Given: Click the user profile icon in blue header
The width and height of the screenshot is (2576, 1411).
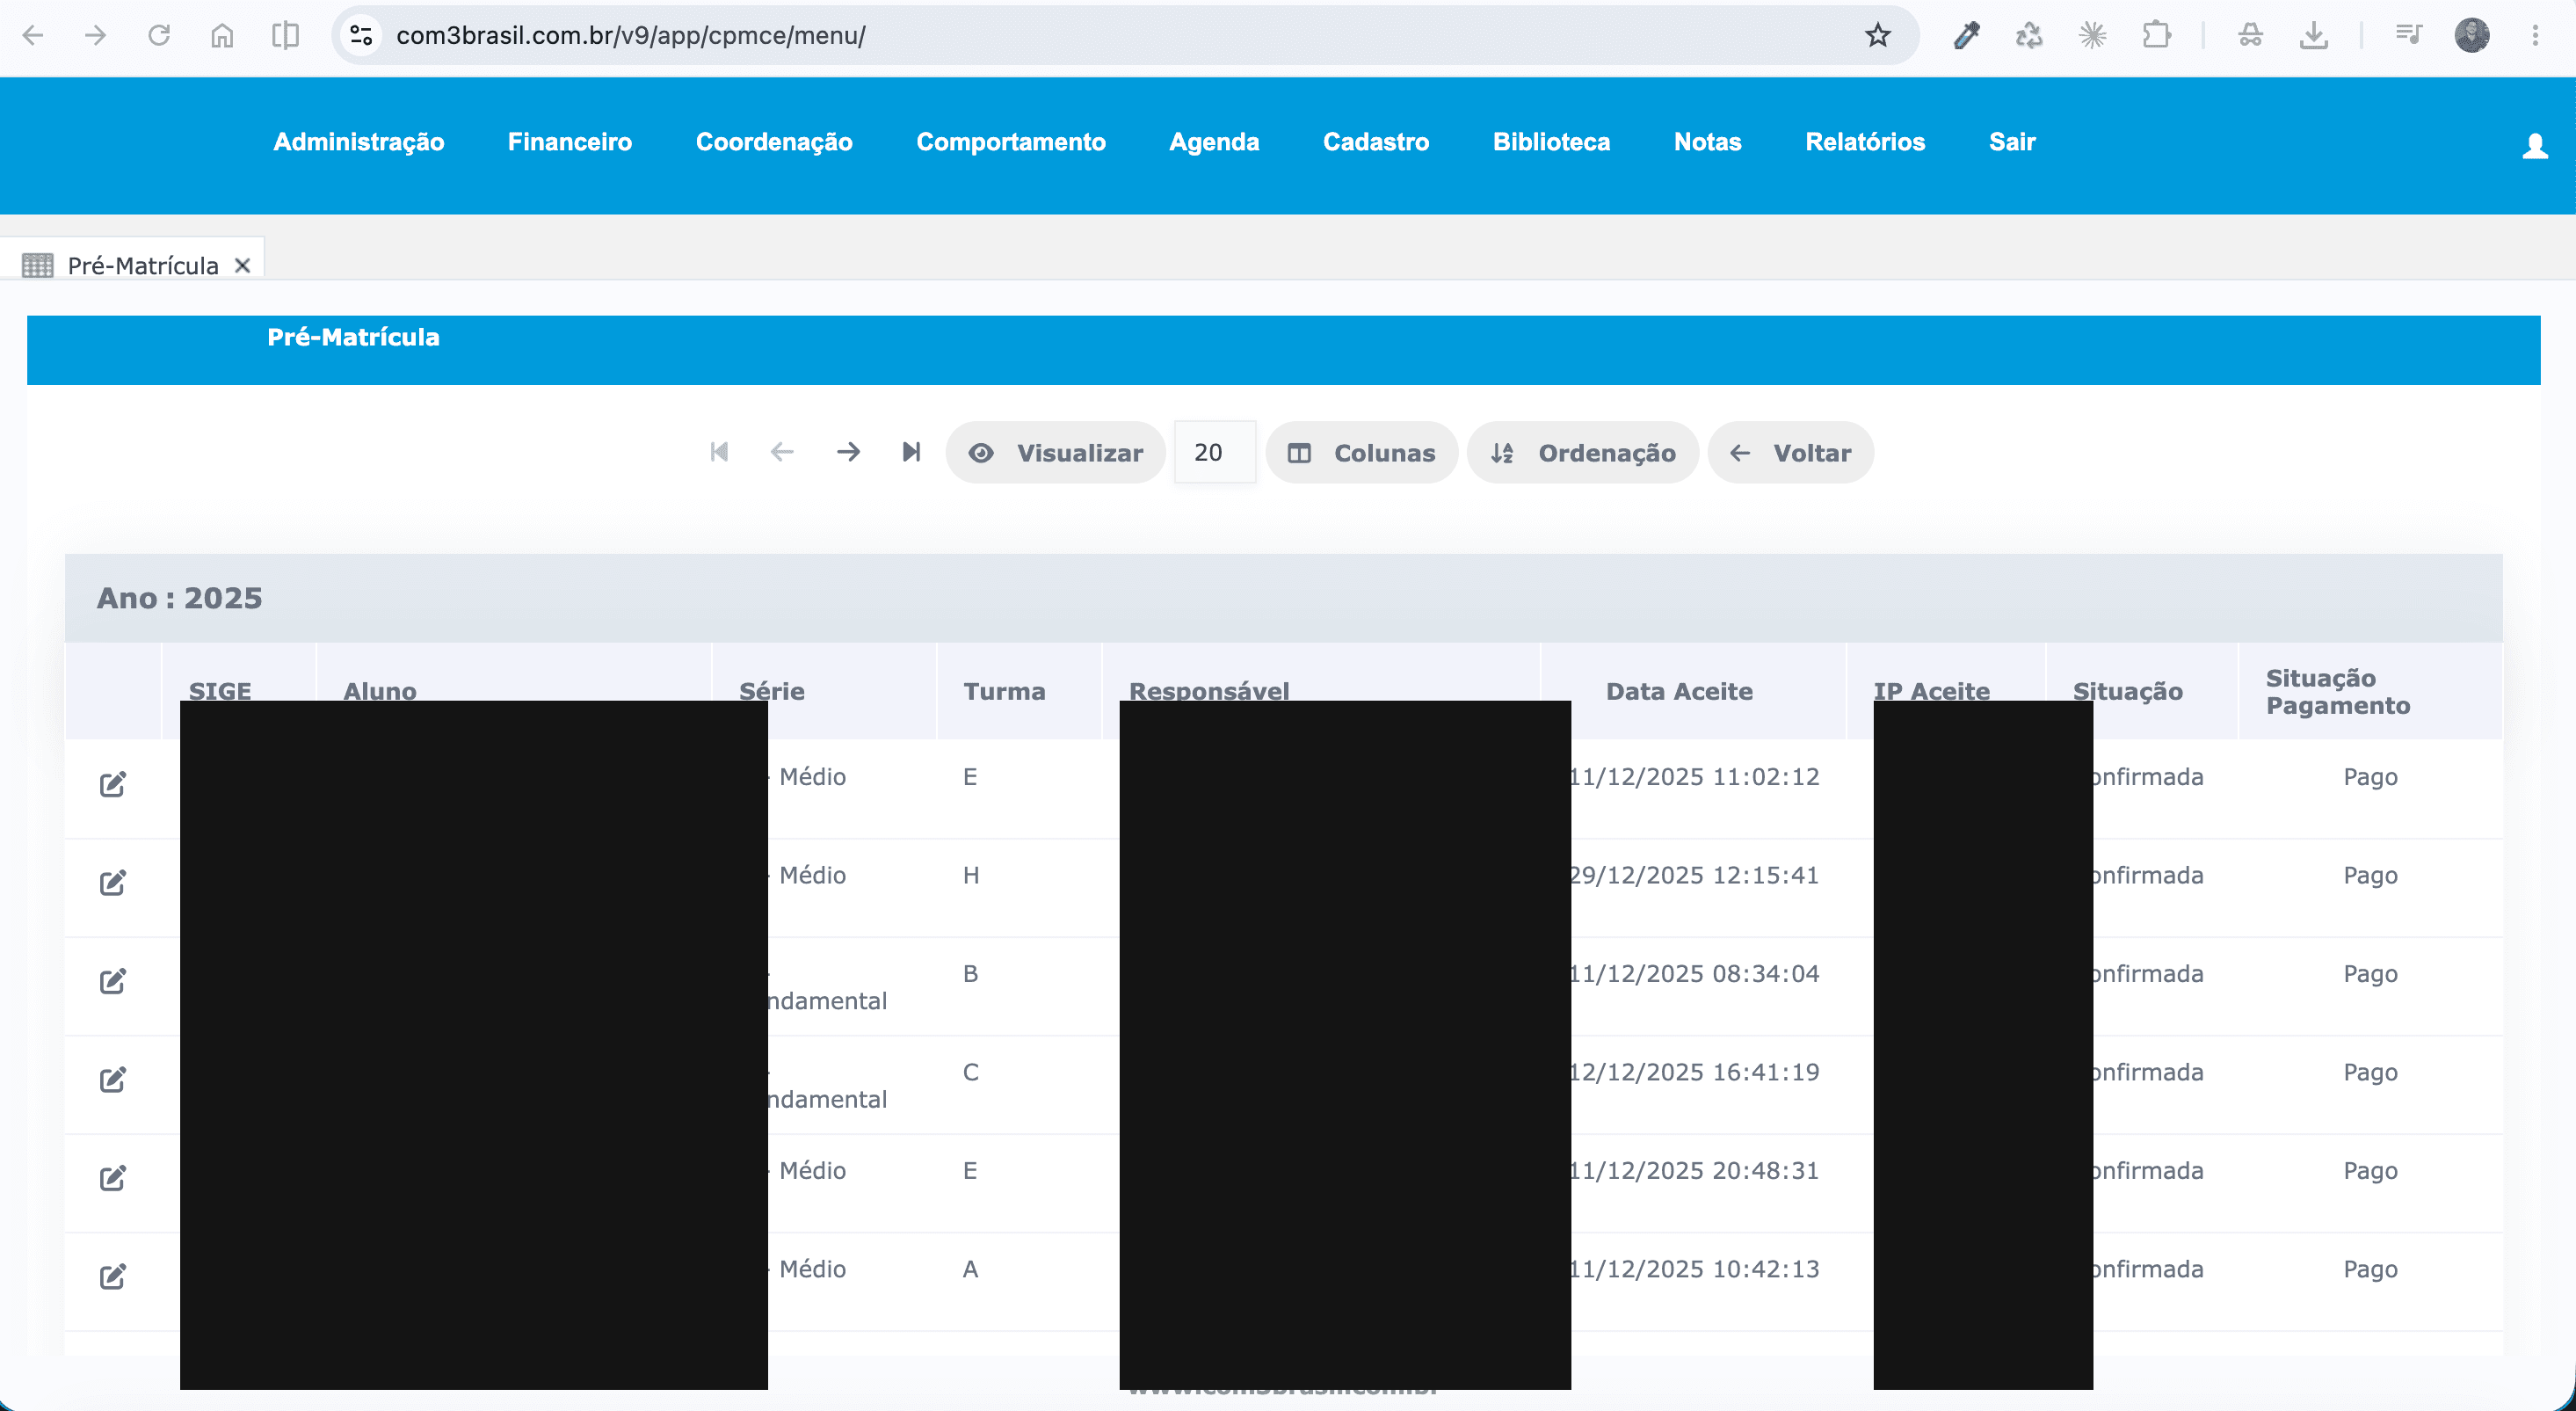Looking at the screenshot, I should (x=2534, y=146).
